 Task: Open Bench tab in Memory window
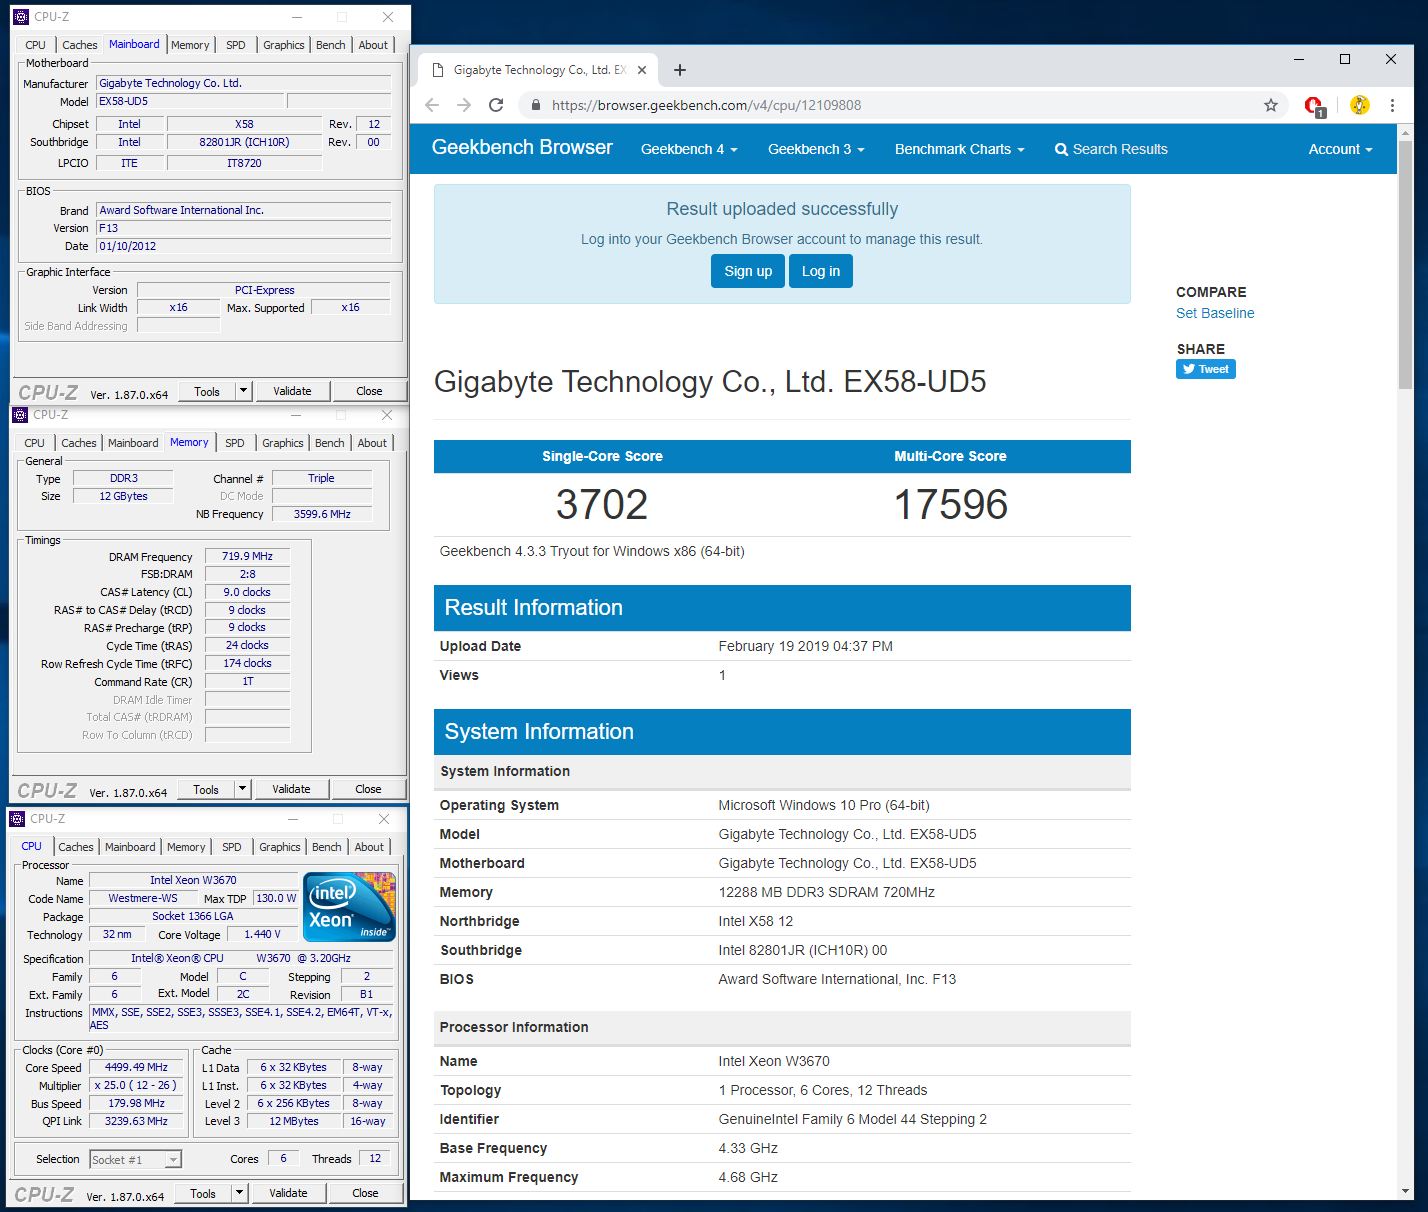pos(330,443)
